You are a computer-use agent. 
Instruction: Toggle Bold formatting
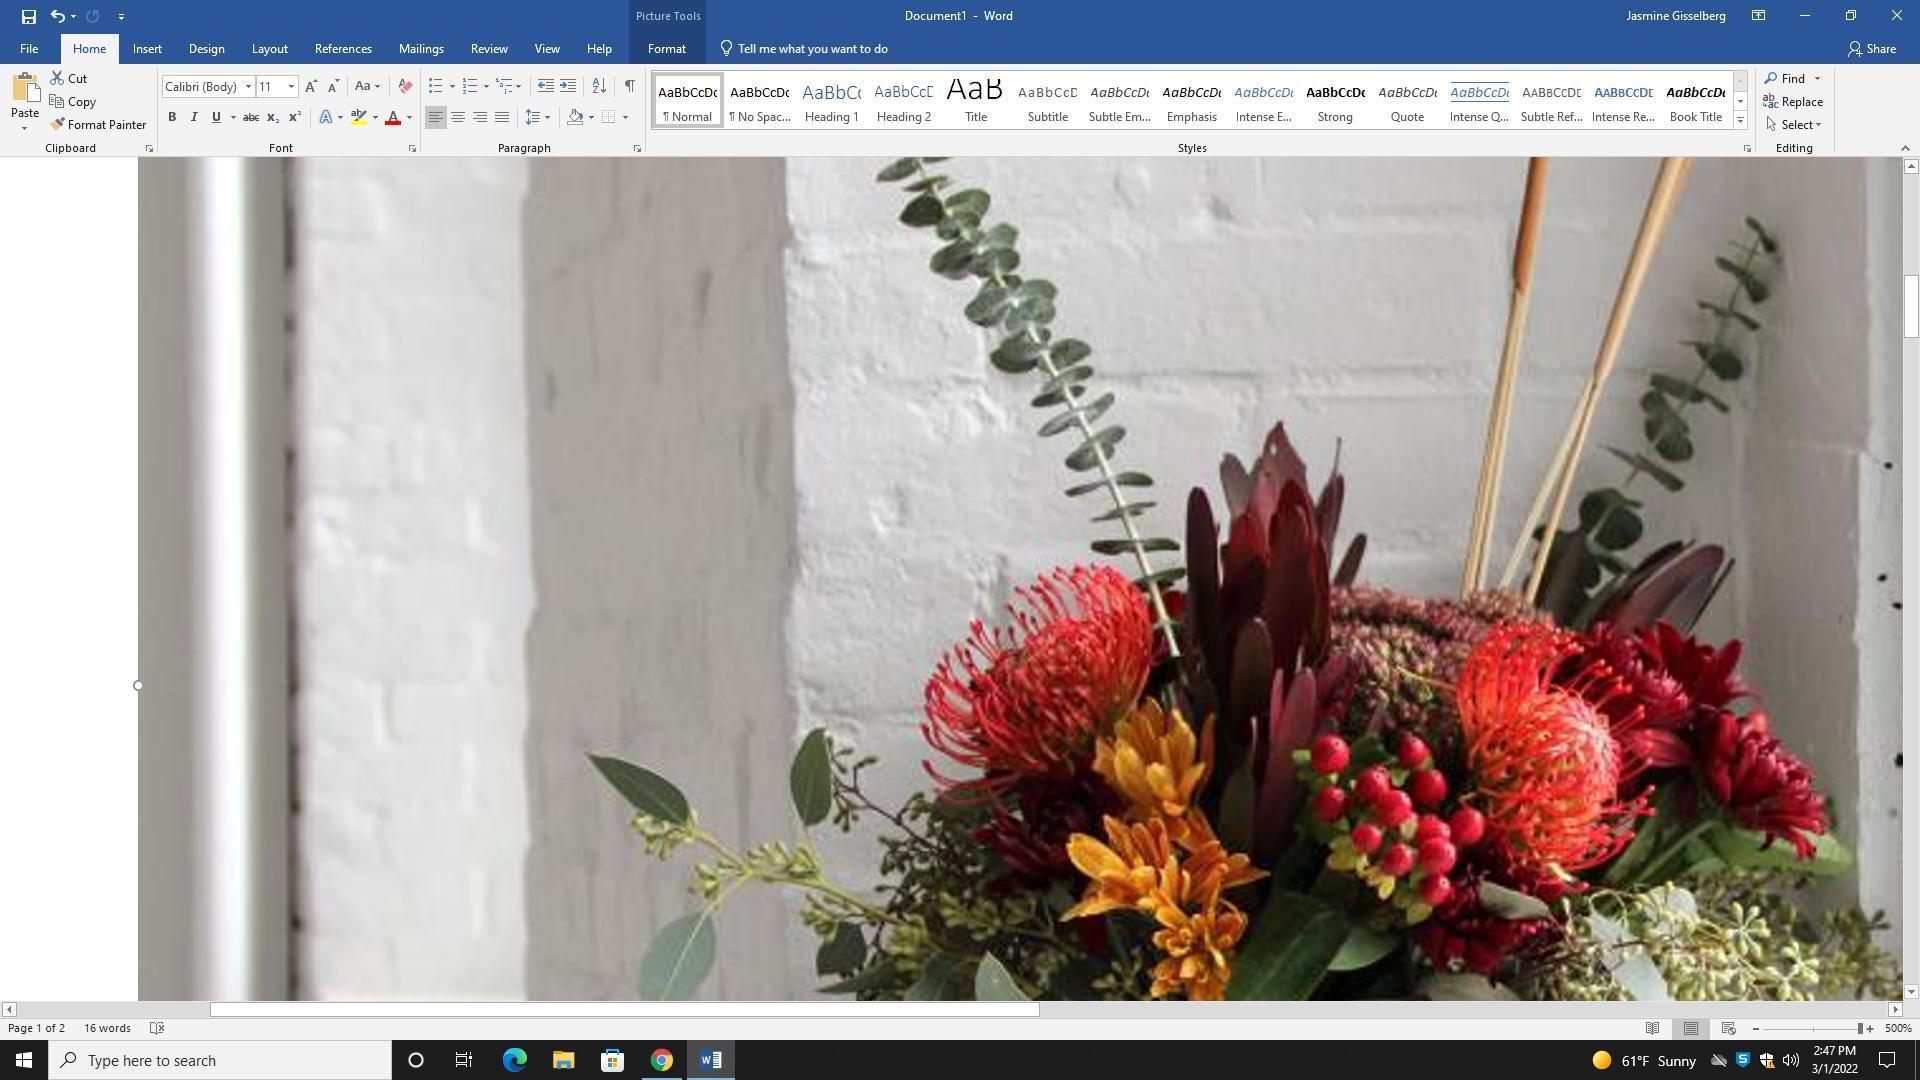[172, 117]
